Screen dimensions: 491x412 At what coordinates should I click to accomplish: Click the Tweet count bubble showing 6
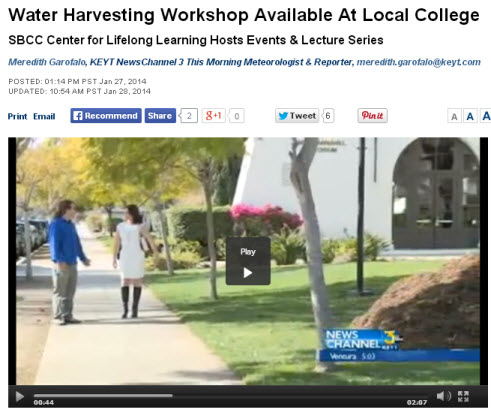pyautogui.click(x=328, y=116)
